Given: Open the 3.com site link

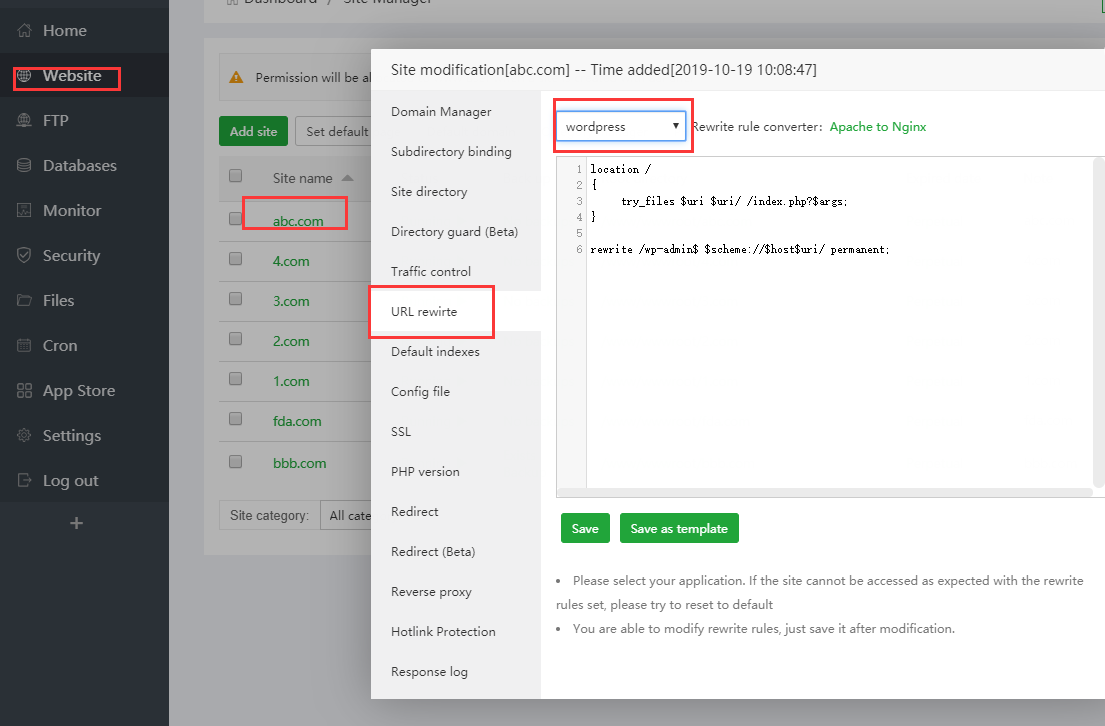Looking at the screenshot, I should (291, 302).
